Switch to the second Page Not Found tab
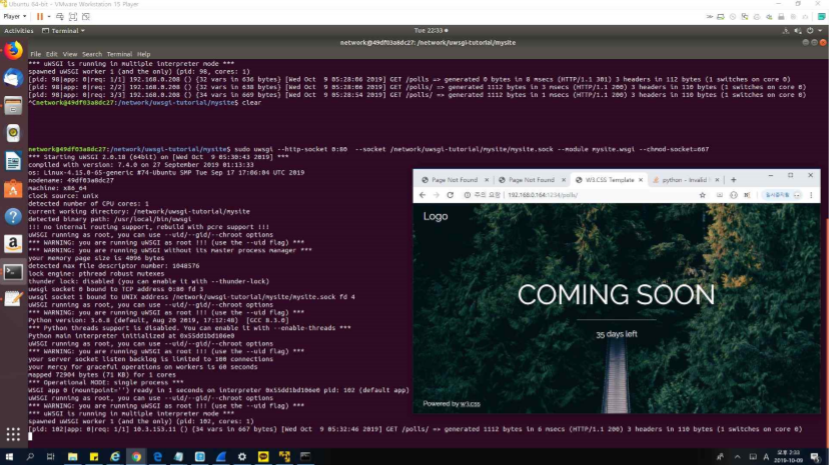Viewport: 832px width, 466px height. coord(532,180)
